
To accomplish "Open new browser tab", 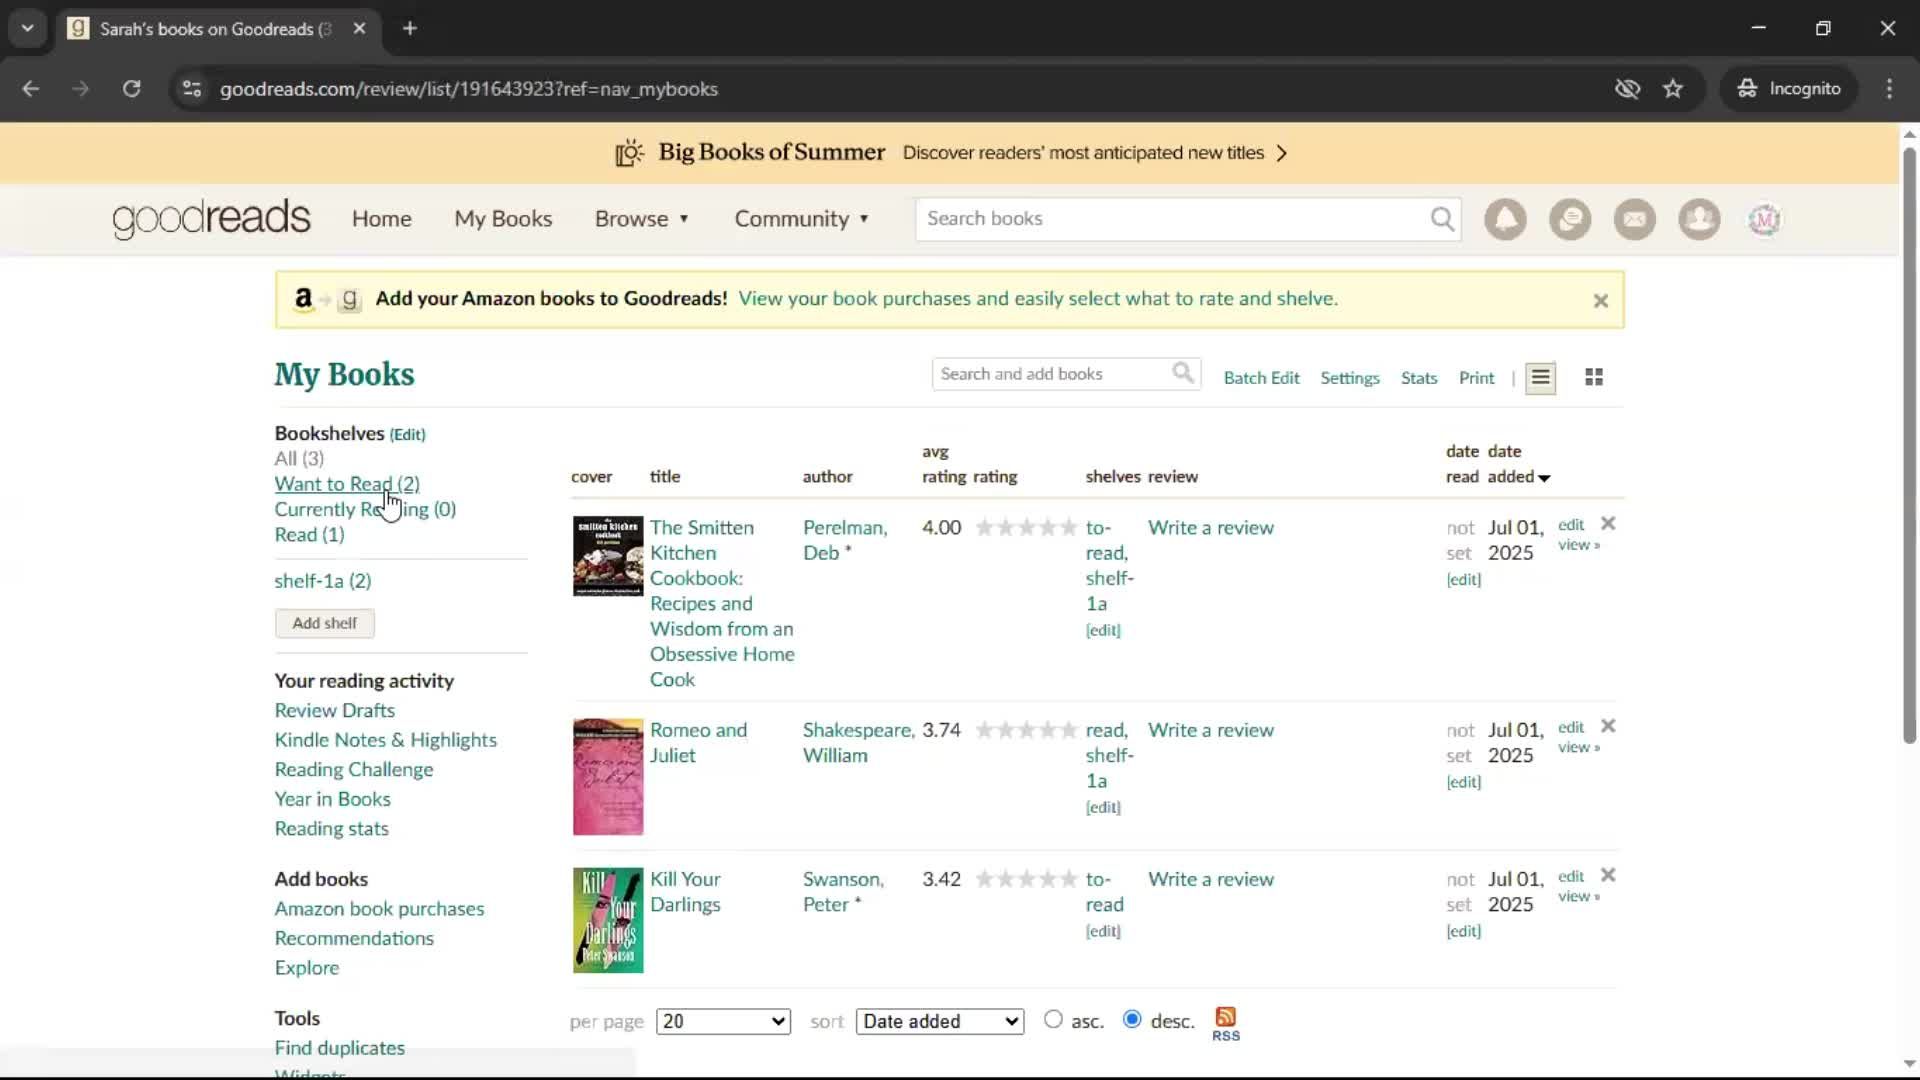I will 410,28.
